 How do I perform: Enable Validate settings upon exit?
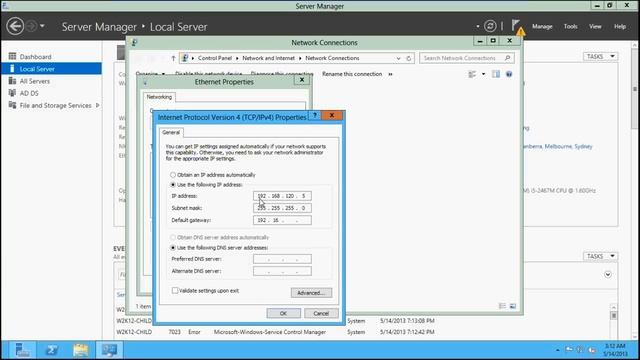coord(175,291)
